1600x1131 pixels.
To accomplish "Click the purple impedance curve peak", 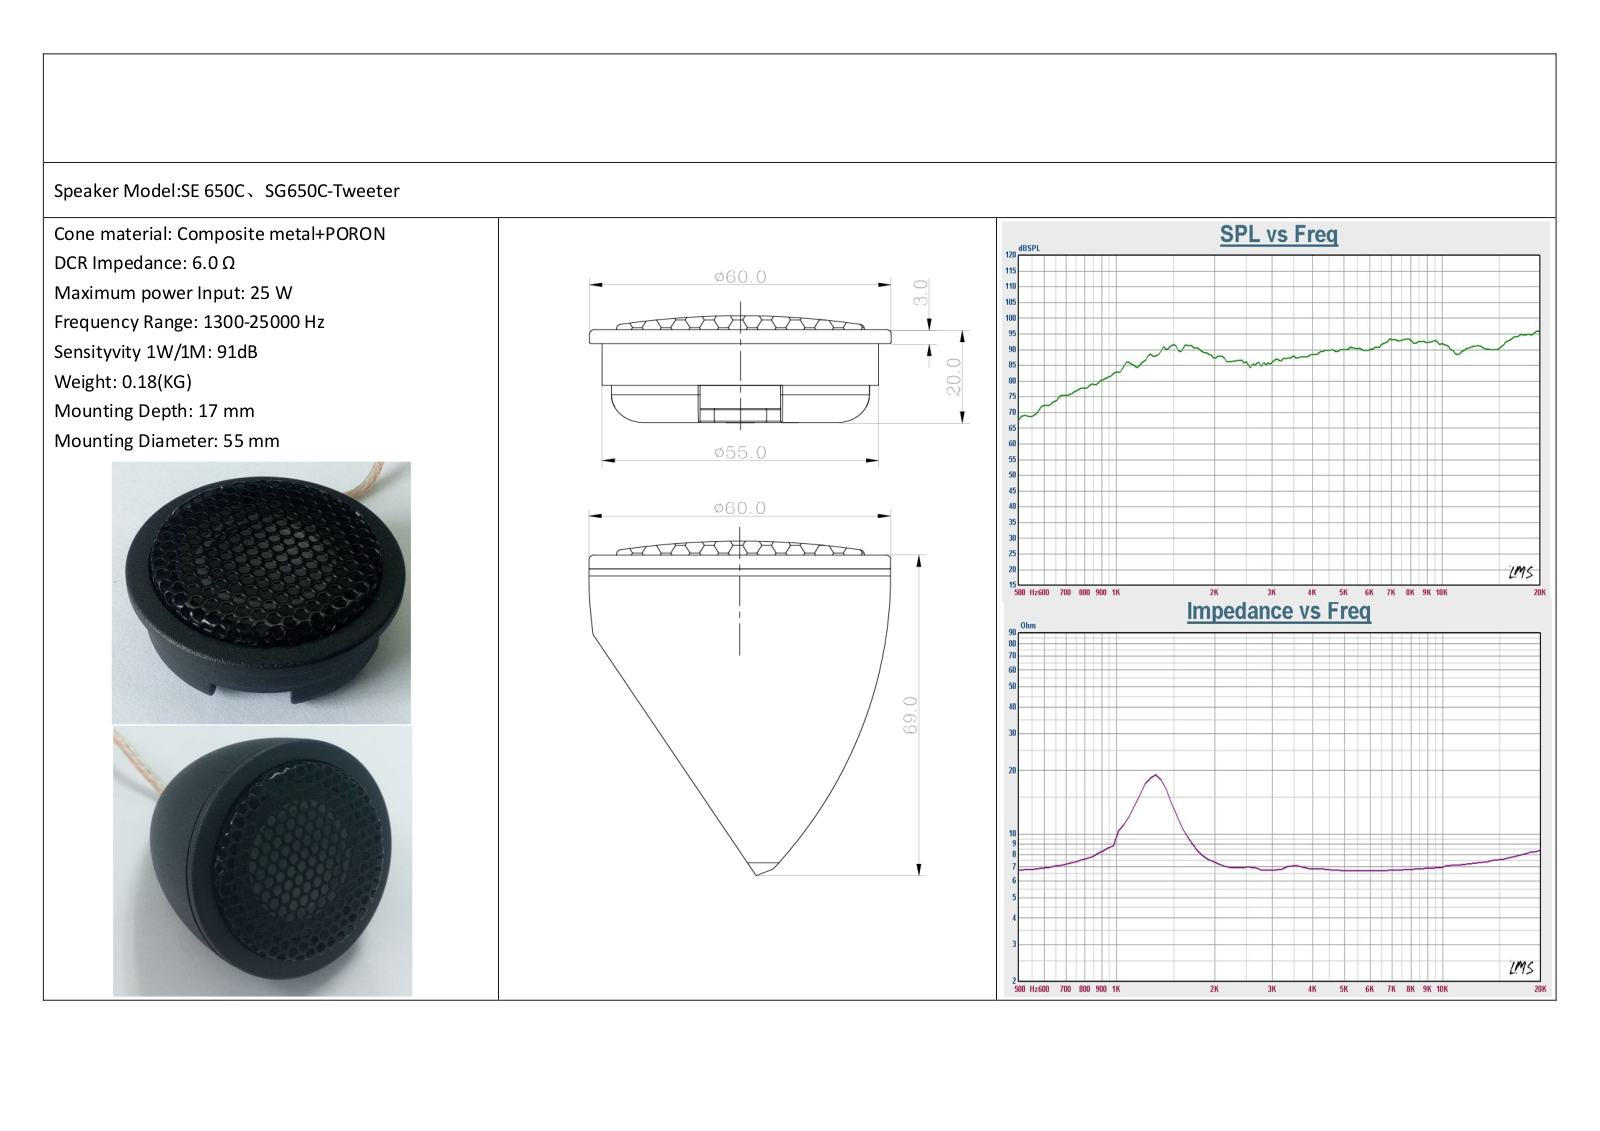I will tap(1156, 776).
